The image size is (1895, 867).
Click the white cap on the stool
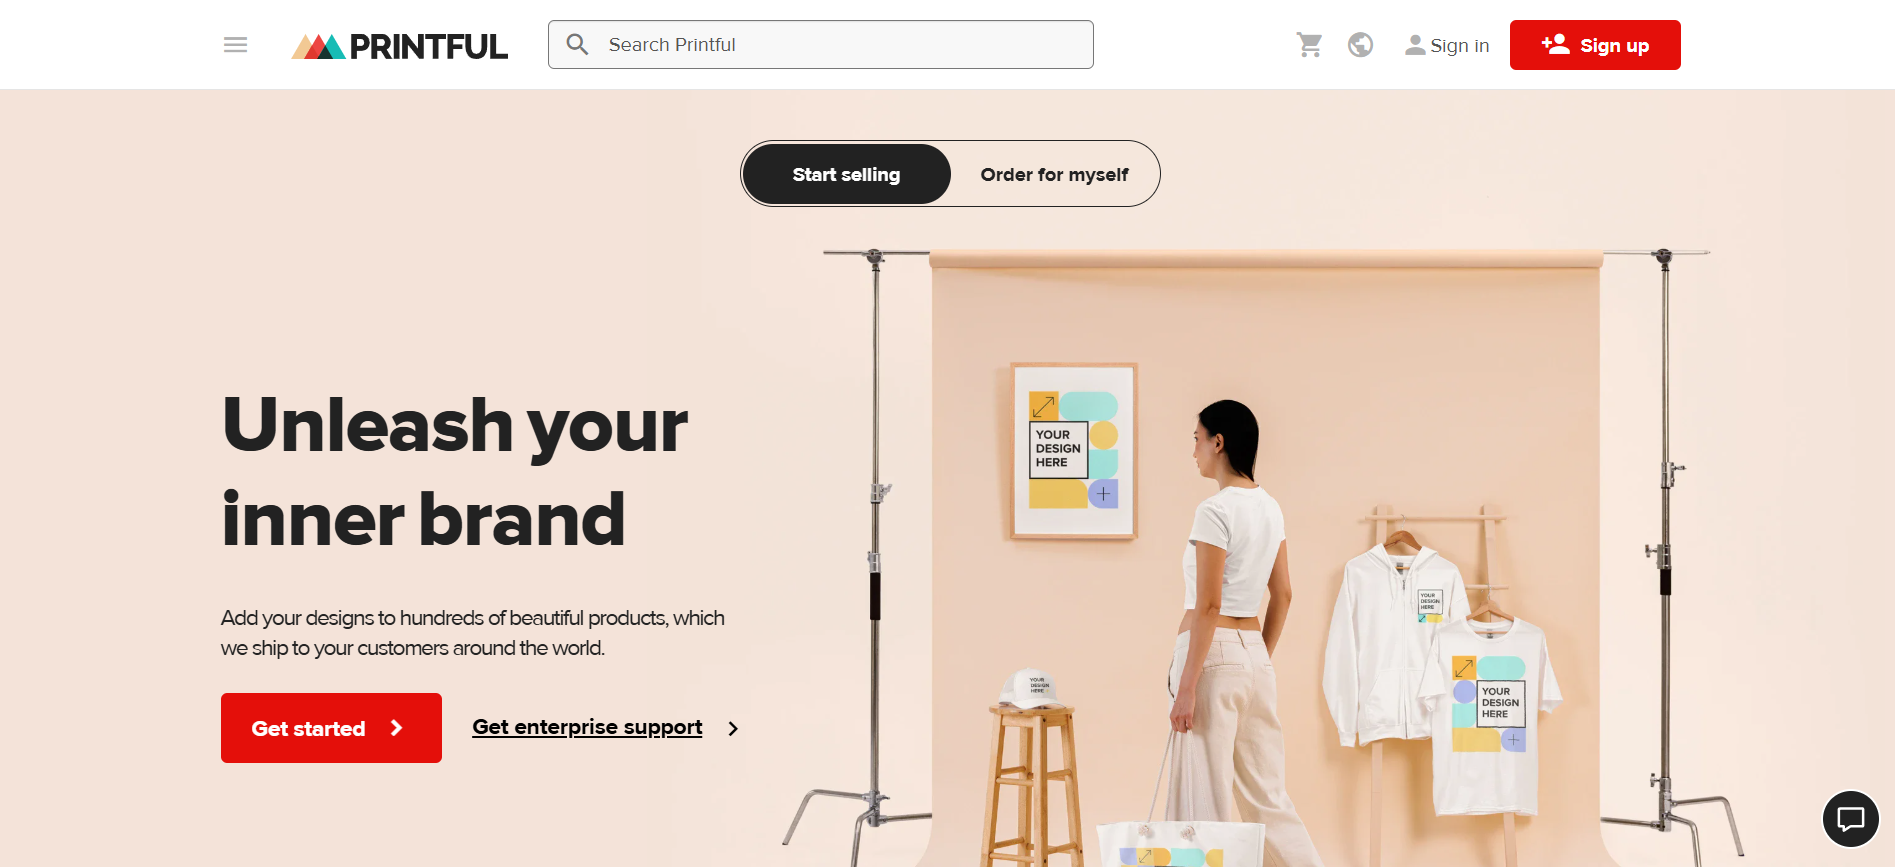click(x=1034, y=689)
